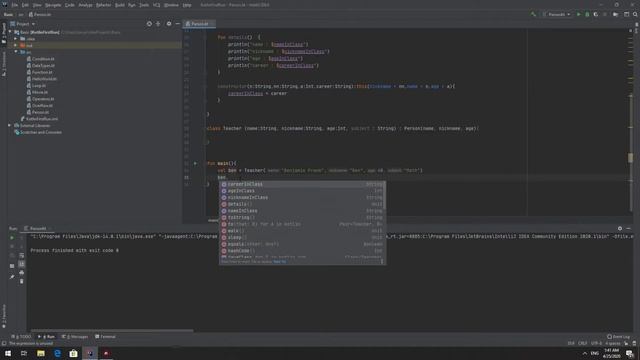
Task: Toggle the tool window bars icon in the bottom-left corner
Action: click(x=4, y=344)
